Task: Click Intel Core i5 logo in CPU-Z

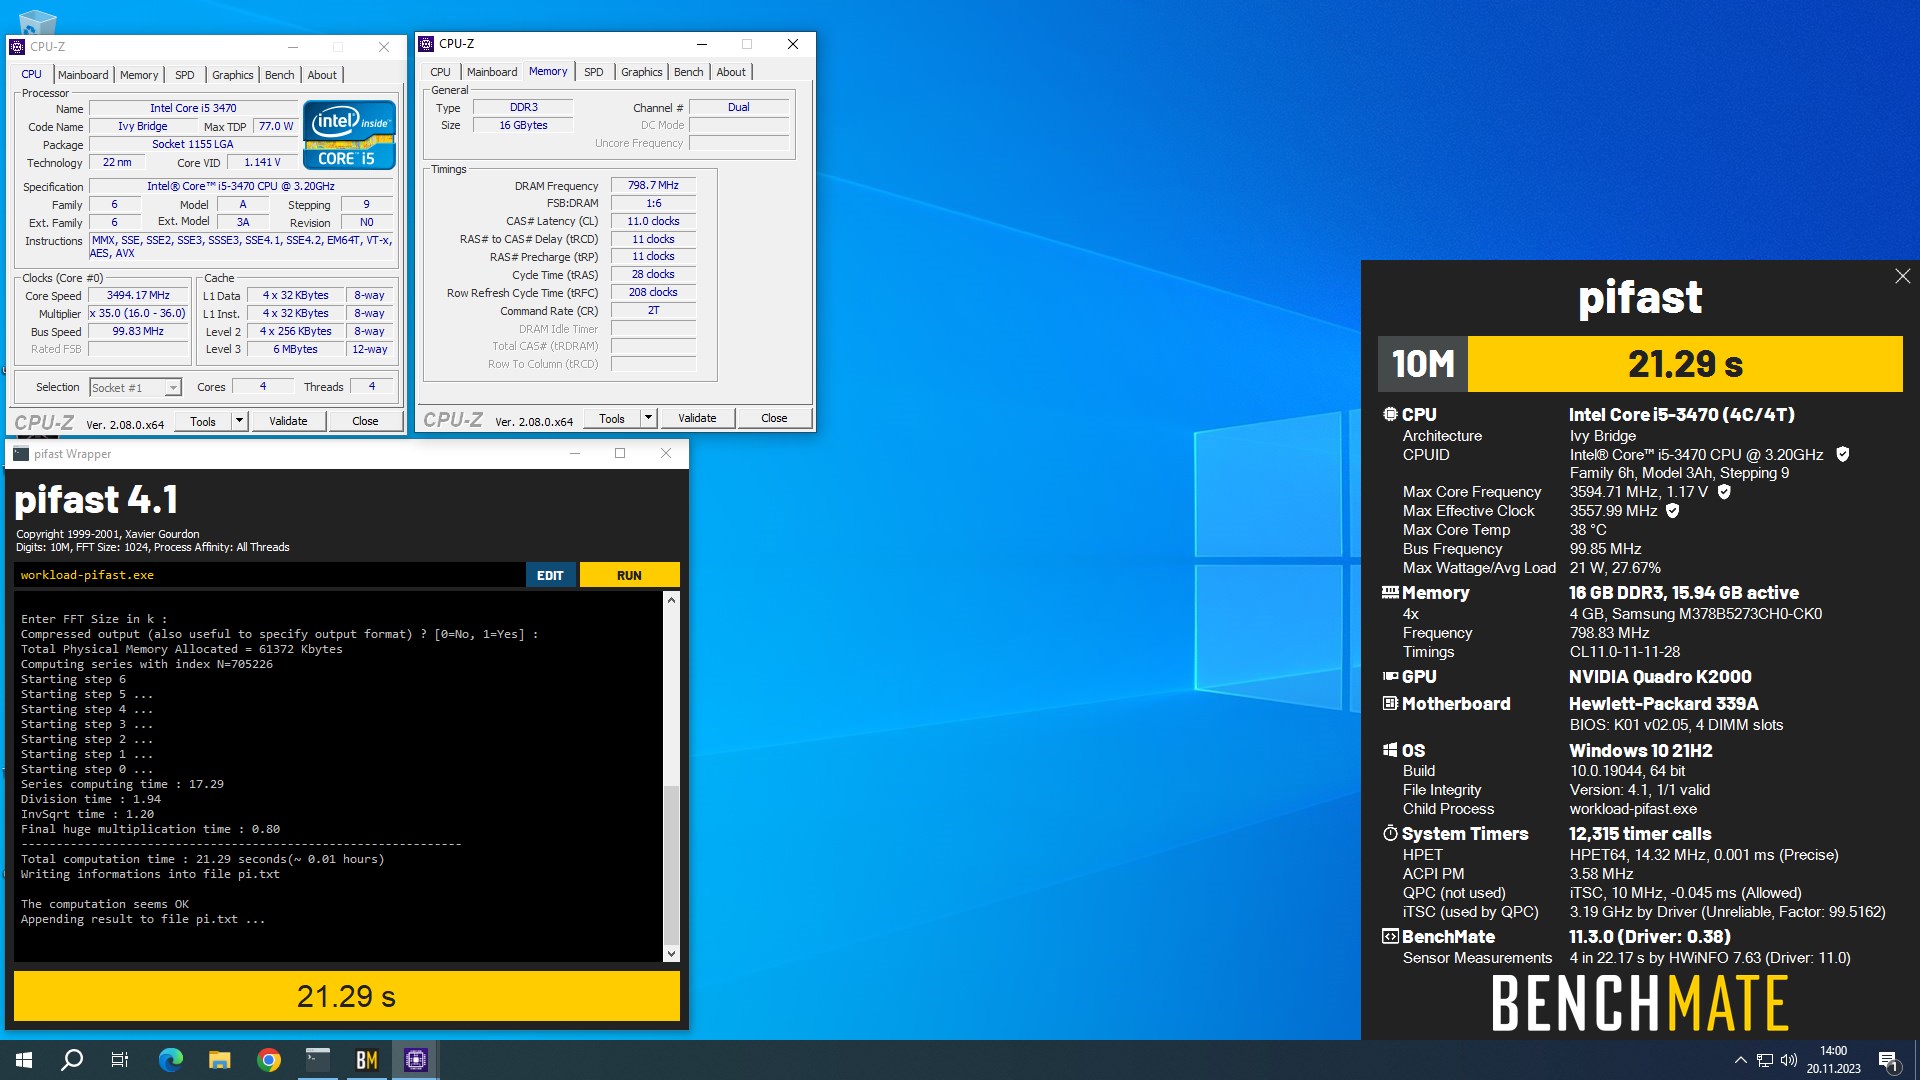Action: [x=349, y=135]
